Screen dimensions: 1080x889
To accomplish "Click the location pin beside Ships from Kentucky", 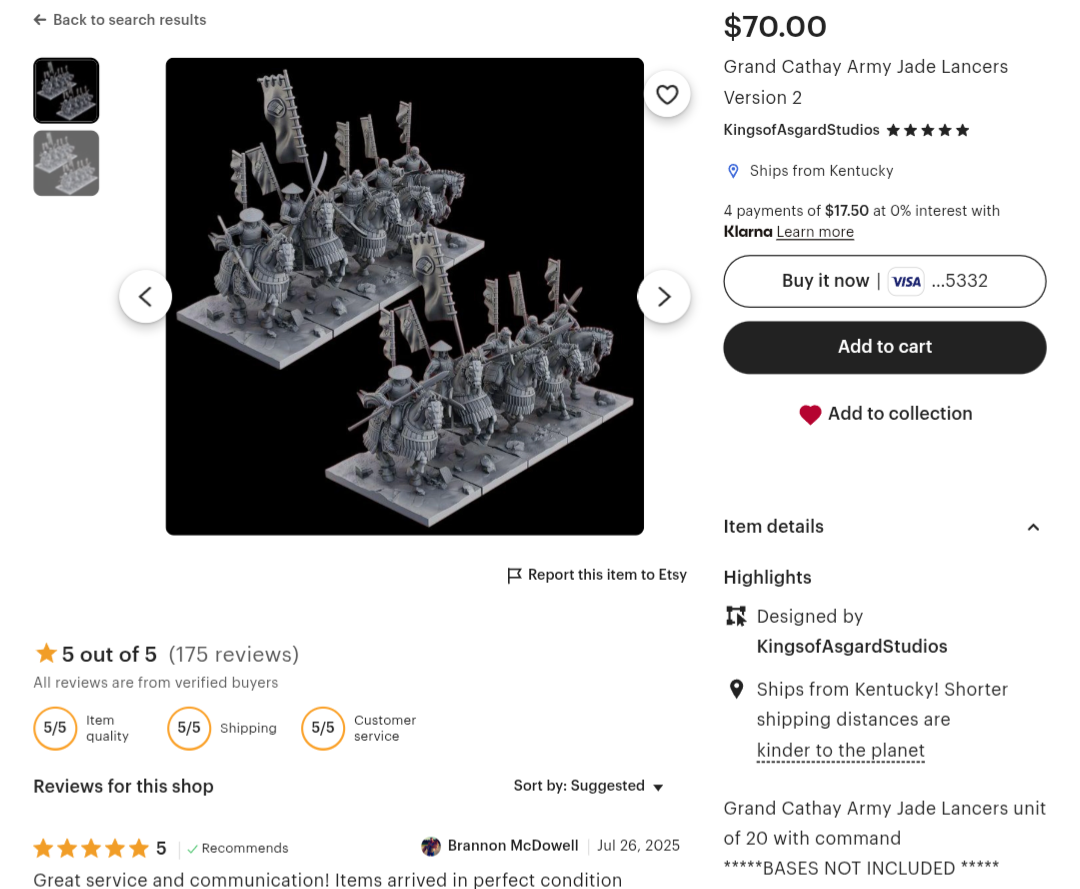I will (733, 171).
